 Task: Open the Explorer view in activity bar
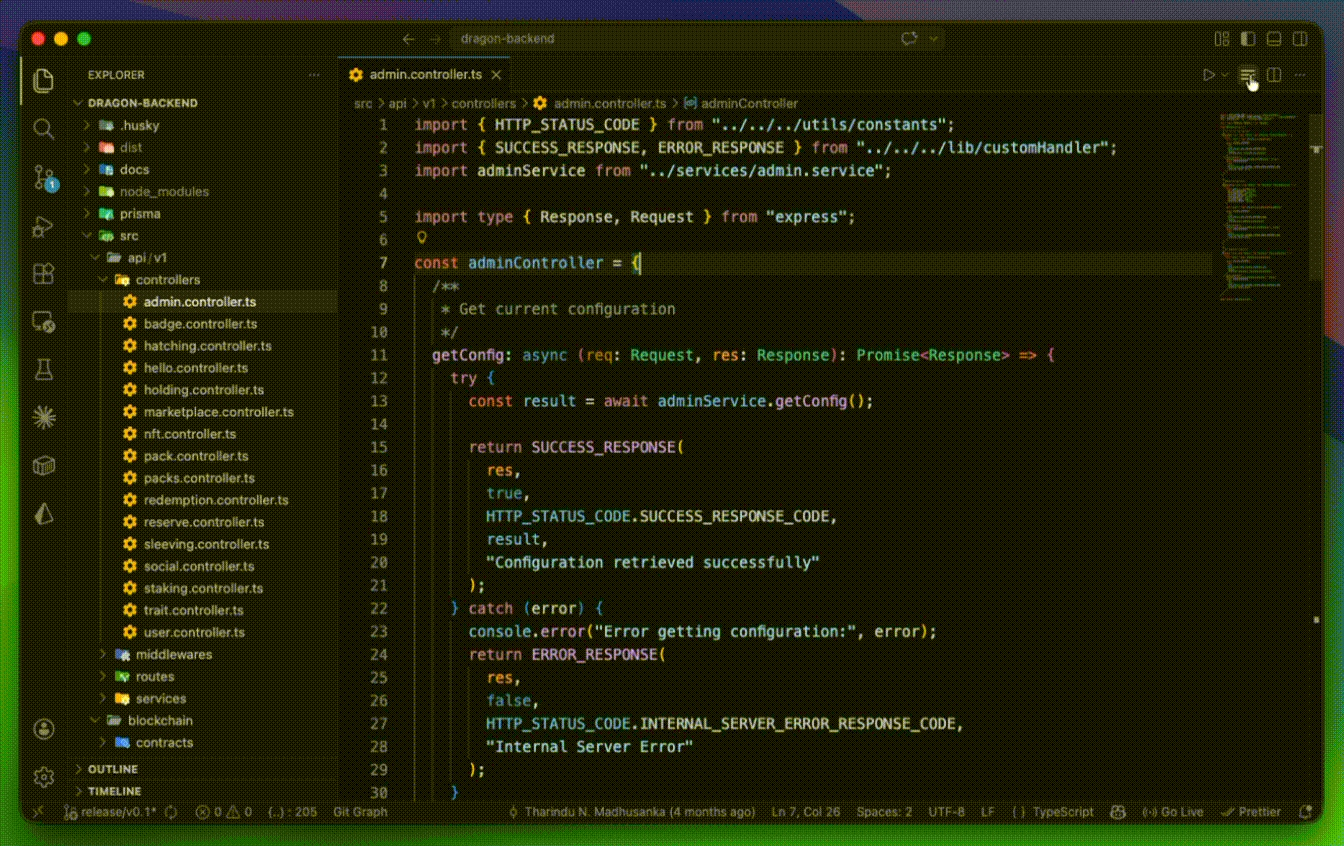pos(43,81)
